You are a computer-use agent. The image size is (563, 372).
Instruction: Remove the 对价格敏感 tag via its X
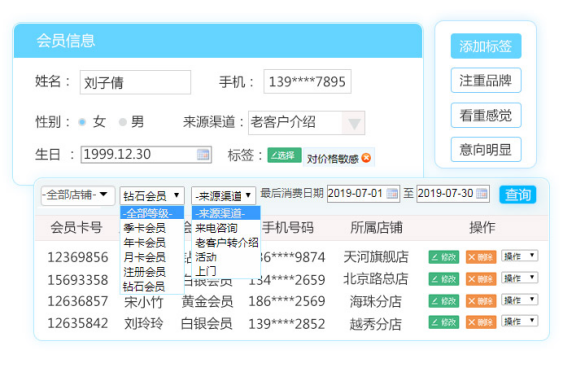point(366,158)
